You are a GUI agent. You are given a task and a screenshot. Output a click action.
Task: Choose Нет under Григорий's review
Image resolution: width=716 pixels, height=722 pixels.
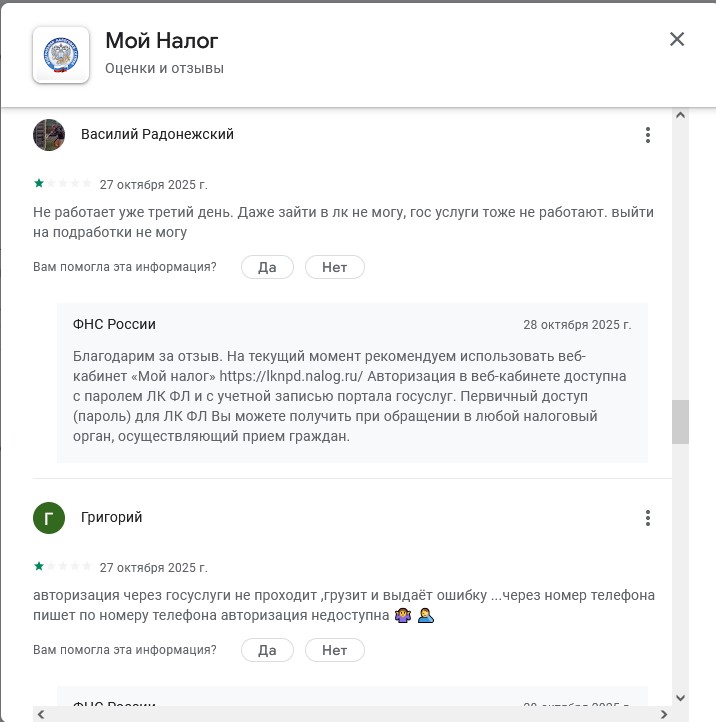pyautogui.click(x=334, y=650)
